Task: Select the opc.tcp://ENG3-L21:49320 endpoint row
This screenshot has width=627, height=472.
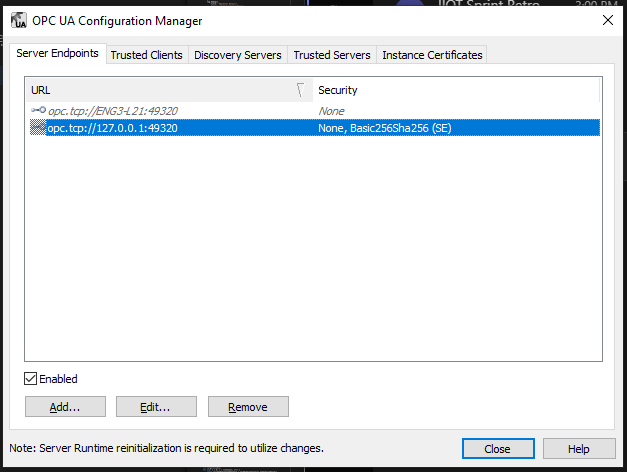Action: coord(315,111)
